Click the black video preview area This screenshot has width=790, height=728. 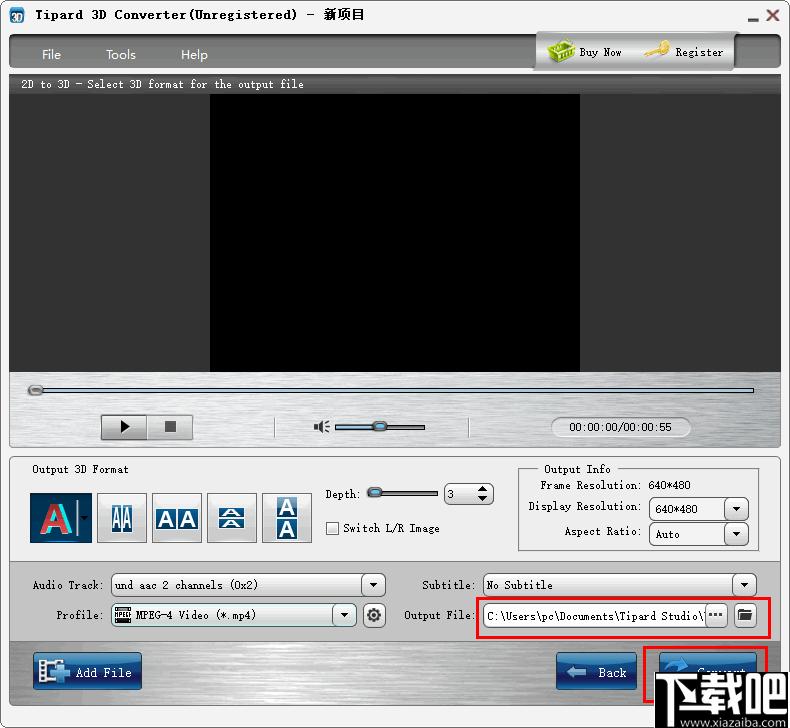(394, 233)
